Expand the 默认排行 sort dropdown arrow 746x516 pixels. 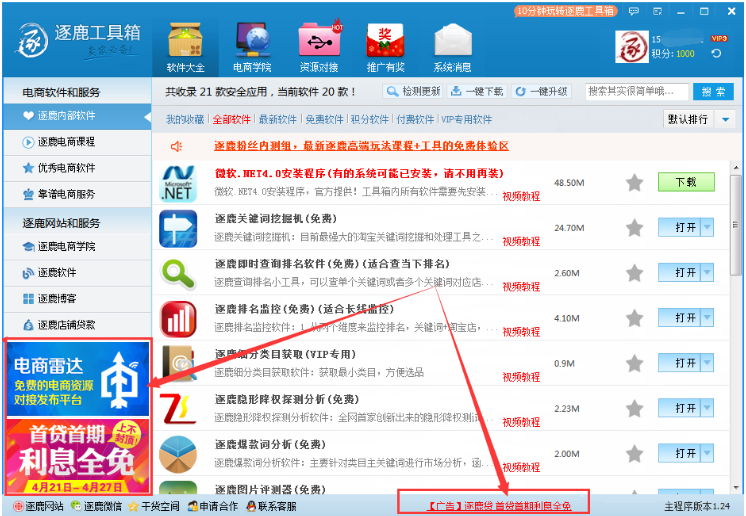725,119
